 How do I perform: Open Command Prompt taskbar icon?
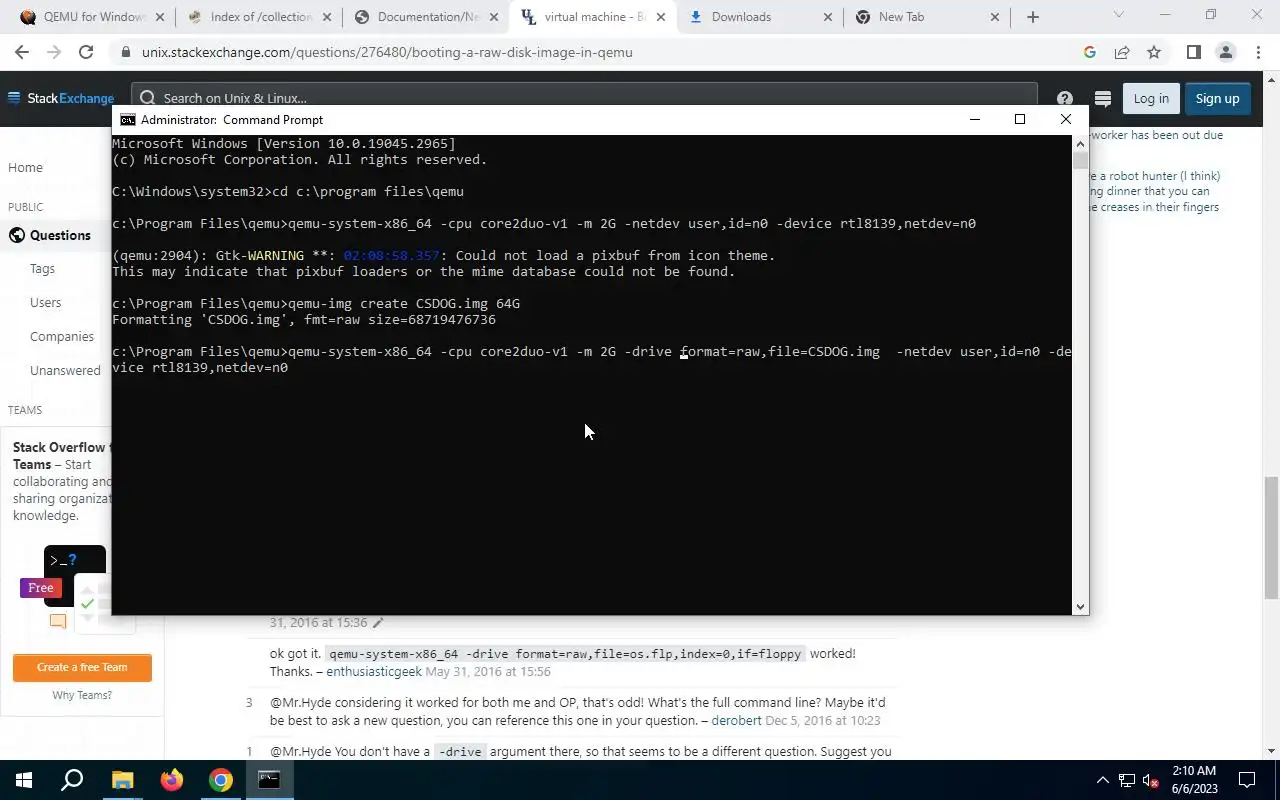(270, 780)
